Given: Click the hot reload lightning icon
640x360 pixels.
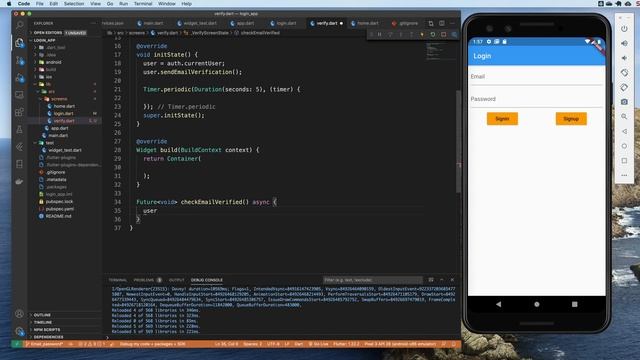Looking at the screenshot, I should click(x=422, y=35).
